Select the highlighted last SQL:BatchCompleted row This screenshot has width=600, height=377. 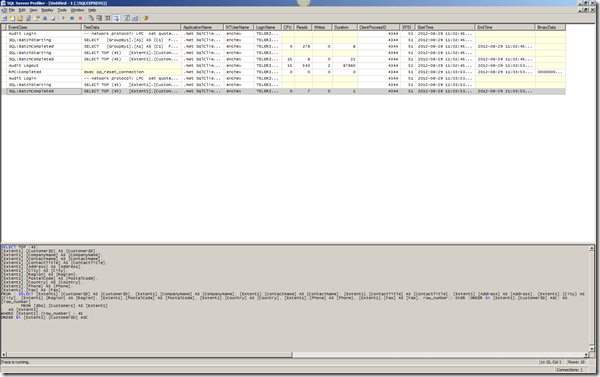click(x=284, y=91)
